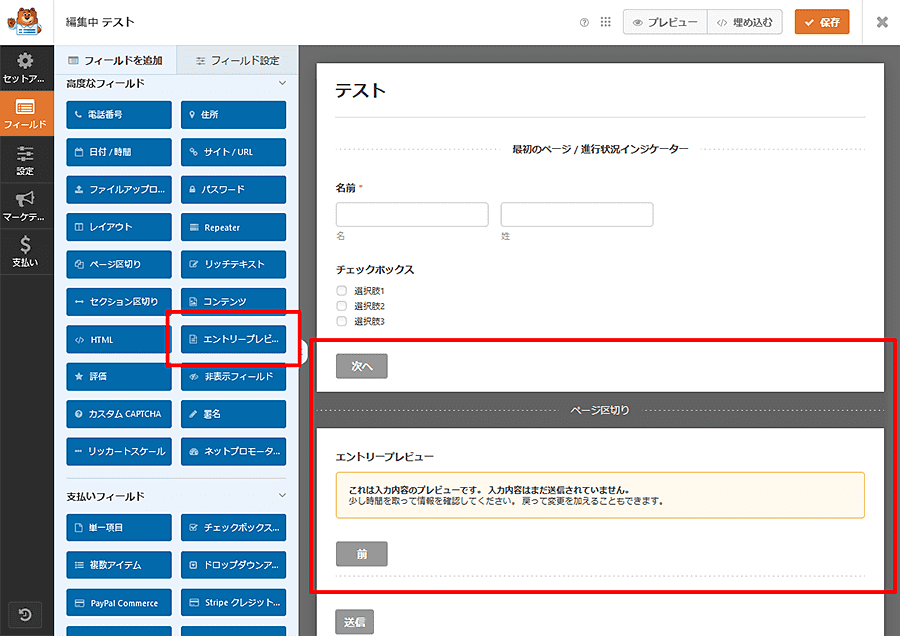This screenshot has width=900, height=636.
Task: Switch to the フィールドを追加 tab
Action: click(x=115, y=60)
